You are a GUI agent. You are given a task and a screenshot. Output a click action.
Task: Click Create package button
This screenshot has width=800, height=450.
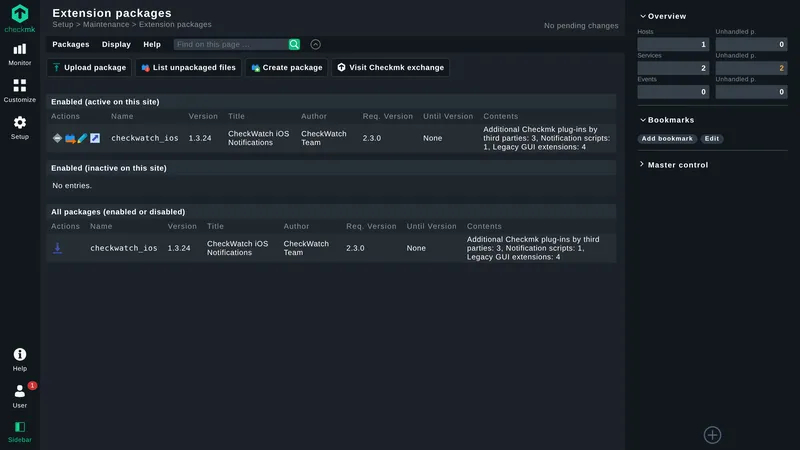tap(286, 67)
